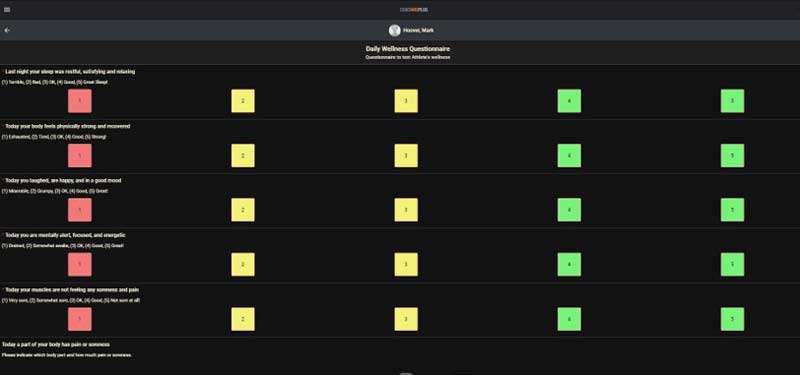The width and height of the screenshot is (800, 375).
Task: Click the CoachMePlus logo
Action: click(414, 10)
